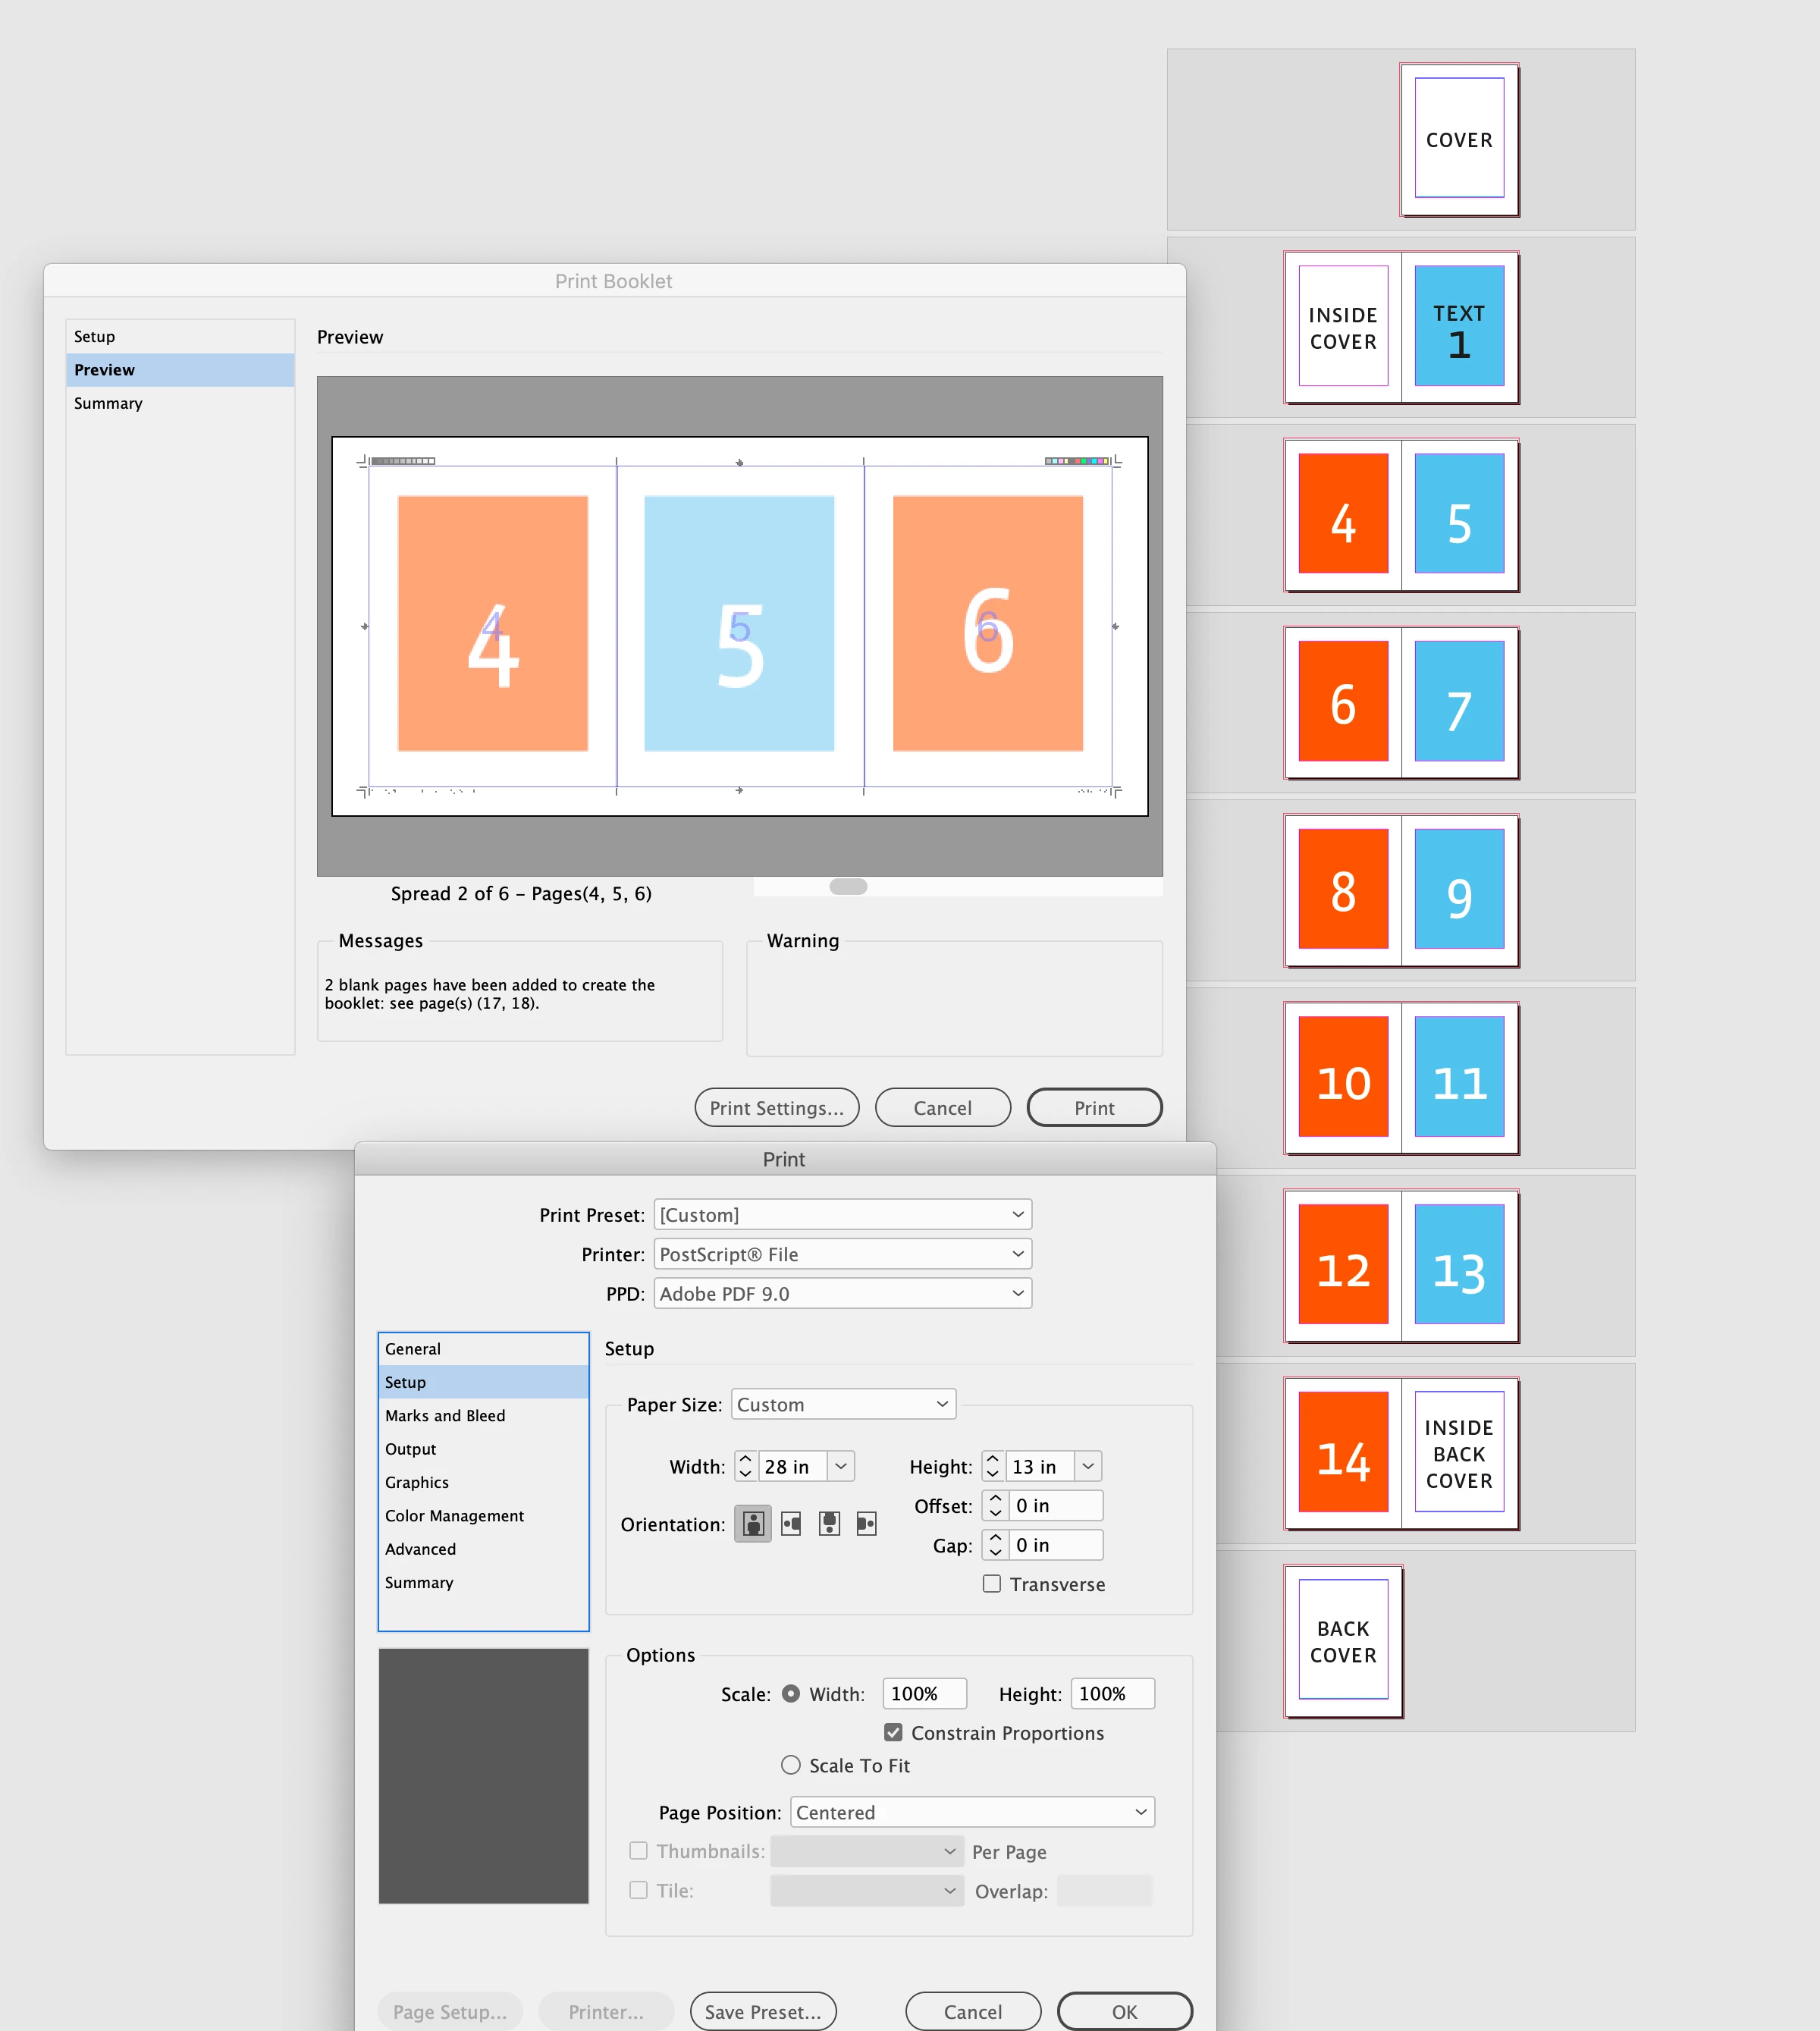
Task: Click the Height stepper arrows
Action: click(x=992, y=1466)
